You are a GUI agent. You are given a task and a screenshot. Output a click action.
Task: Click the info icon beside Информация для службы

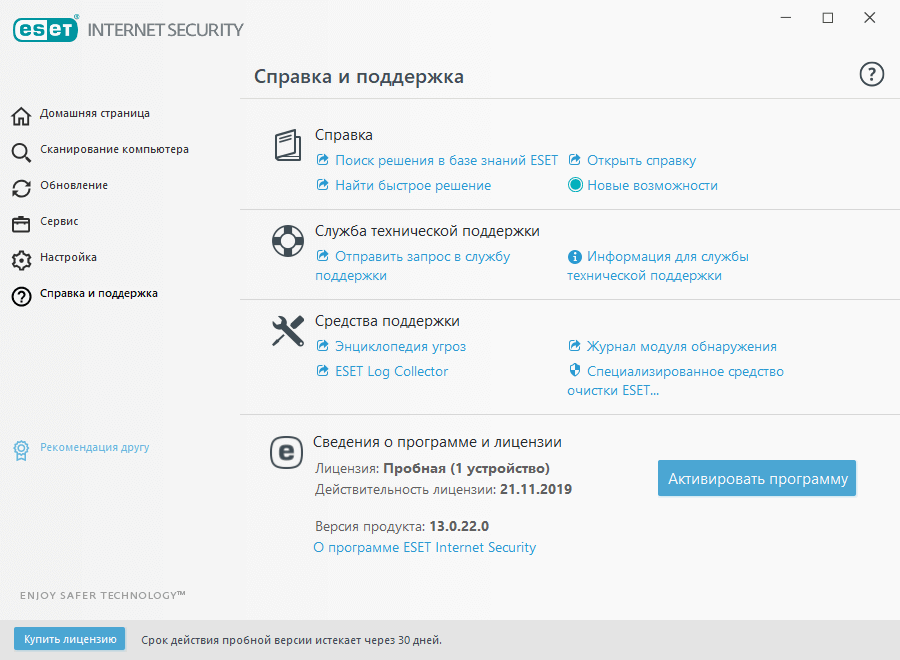(575, 257)
